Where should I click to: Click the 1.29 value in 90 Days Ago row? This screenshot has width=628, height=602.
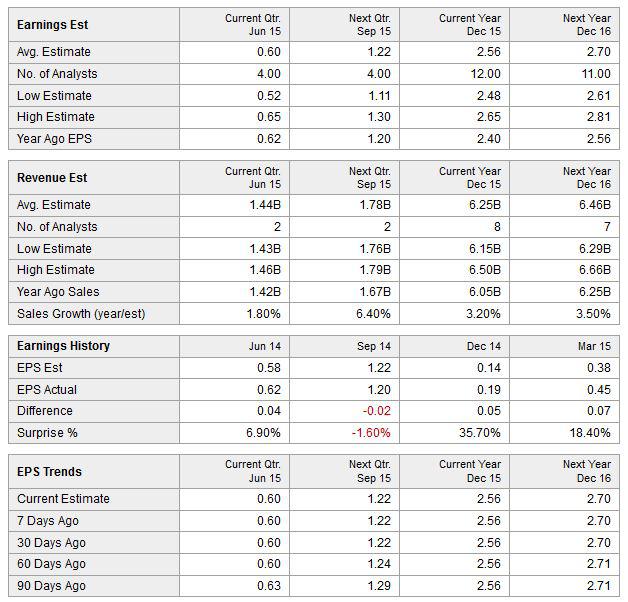point(379,586)
